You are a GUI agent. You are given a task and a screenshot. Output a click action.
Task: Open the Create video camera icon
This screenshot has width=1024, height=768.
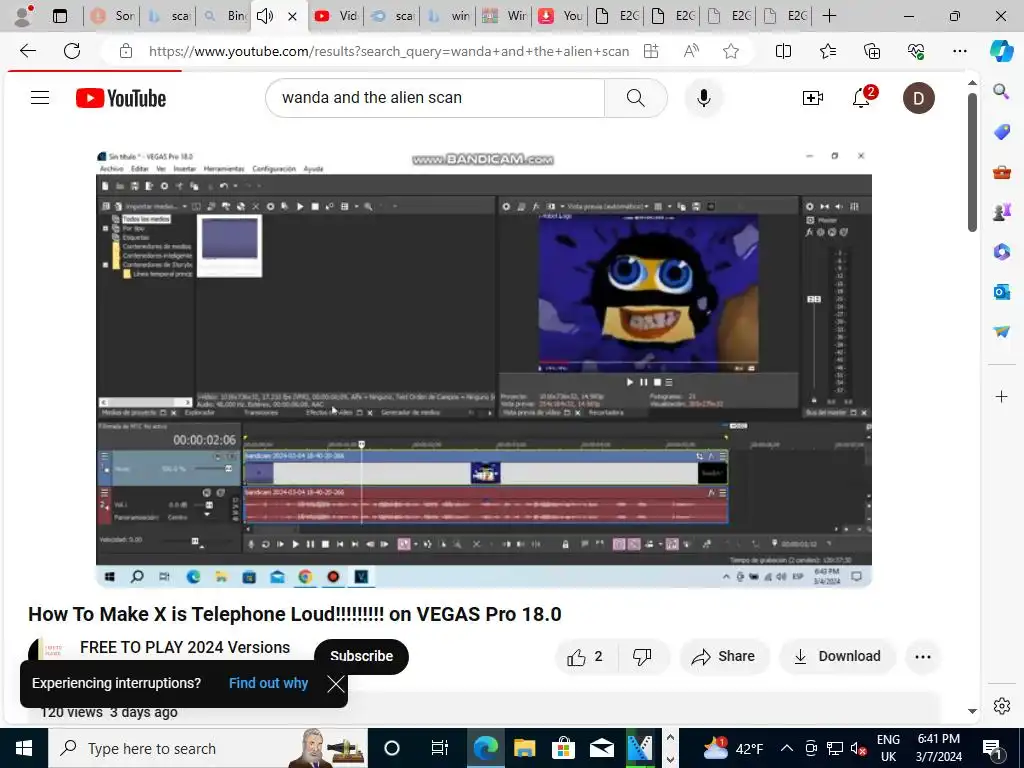tap(812, 98)
